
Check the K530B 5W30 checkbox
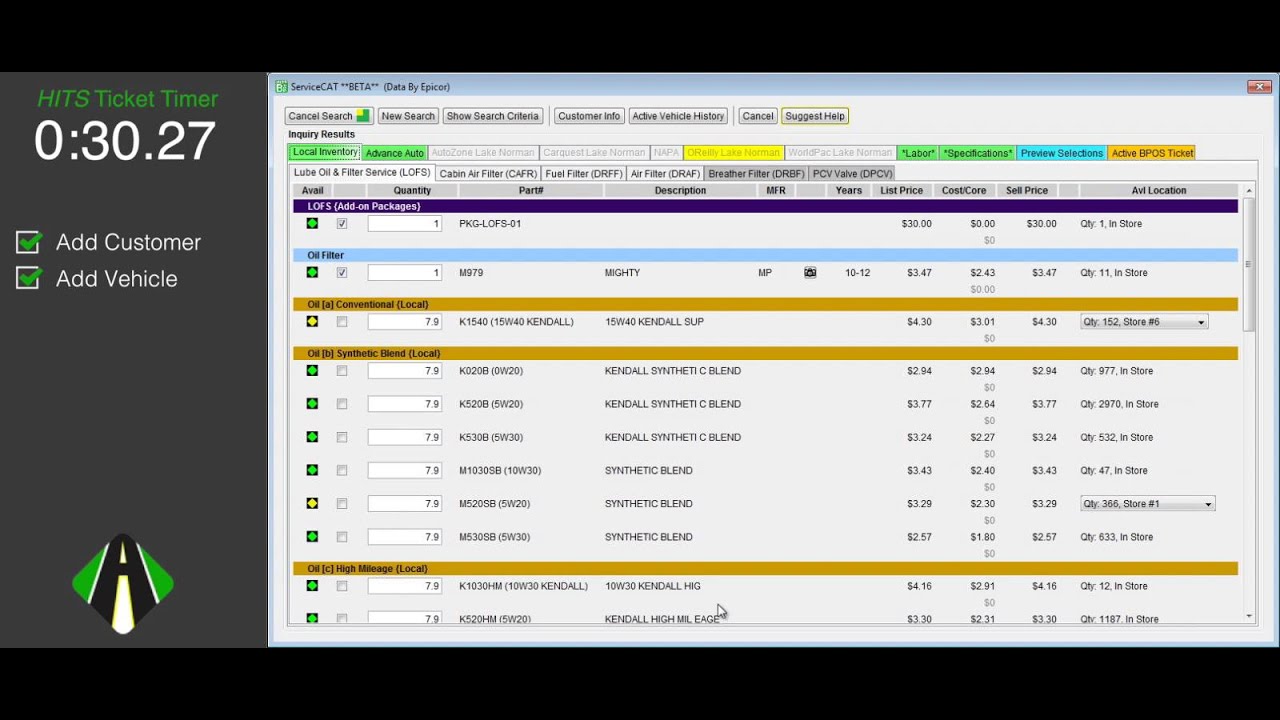coord(342,437)
